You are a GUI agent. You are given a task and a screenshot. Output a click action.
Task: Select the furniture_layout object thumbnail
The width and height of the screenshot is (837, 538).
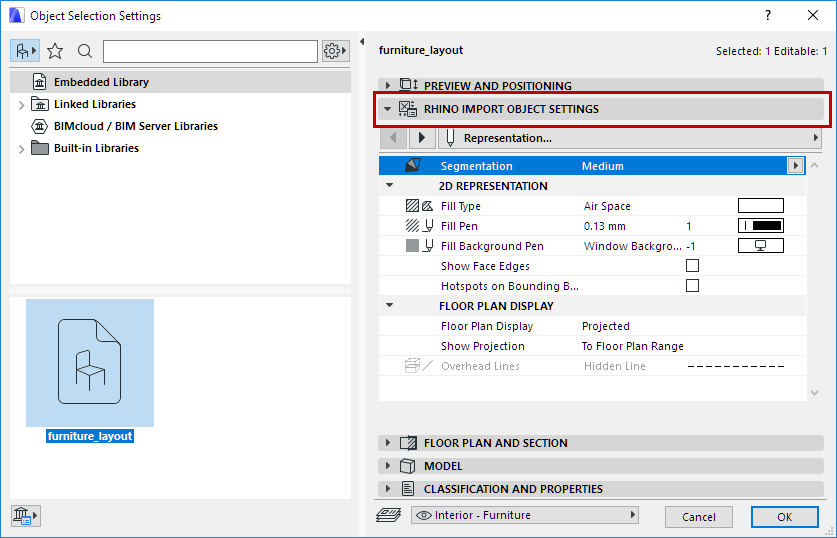click(90, 362)
